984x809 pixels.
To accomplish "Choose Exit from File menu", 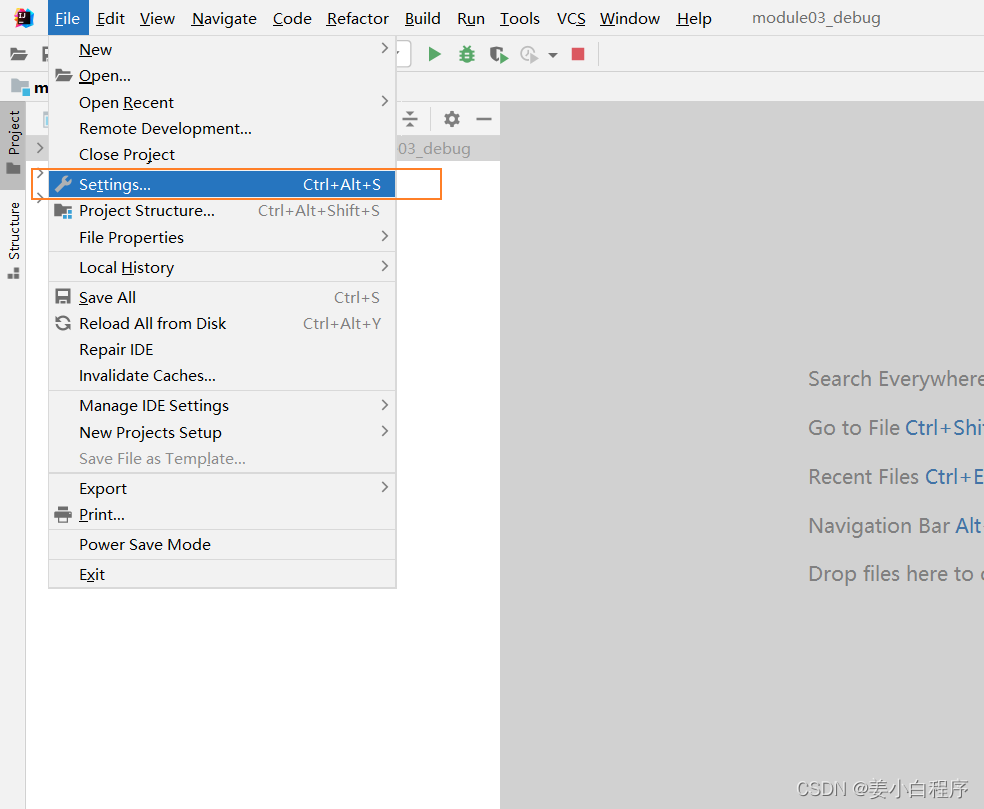I will 222,574.
